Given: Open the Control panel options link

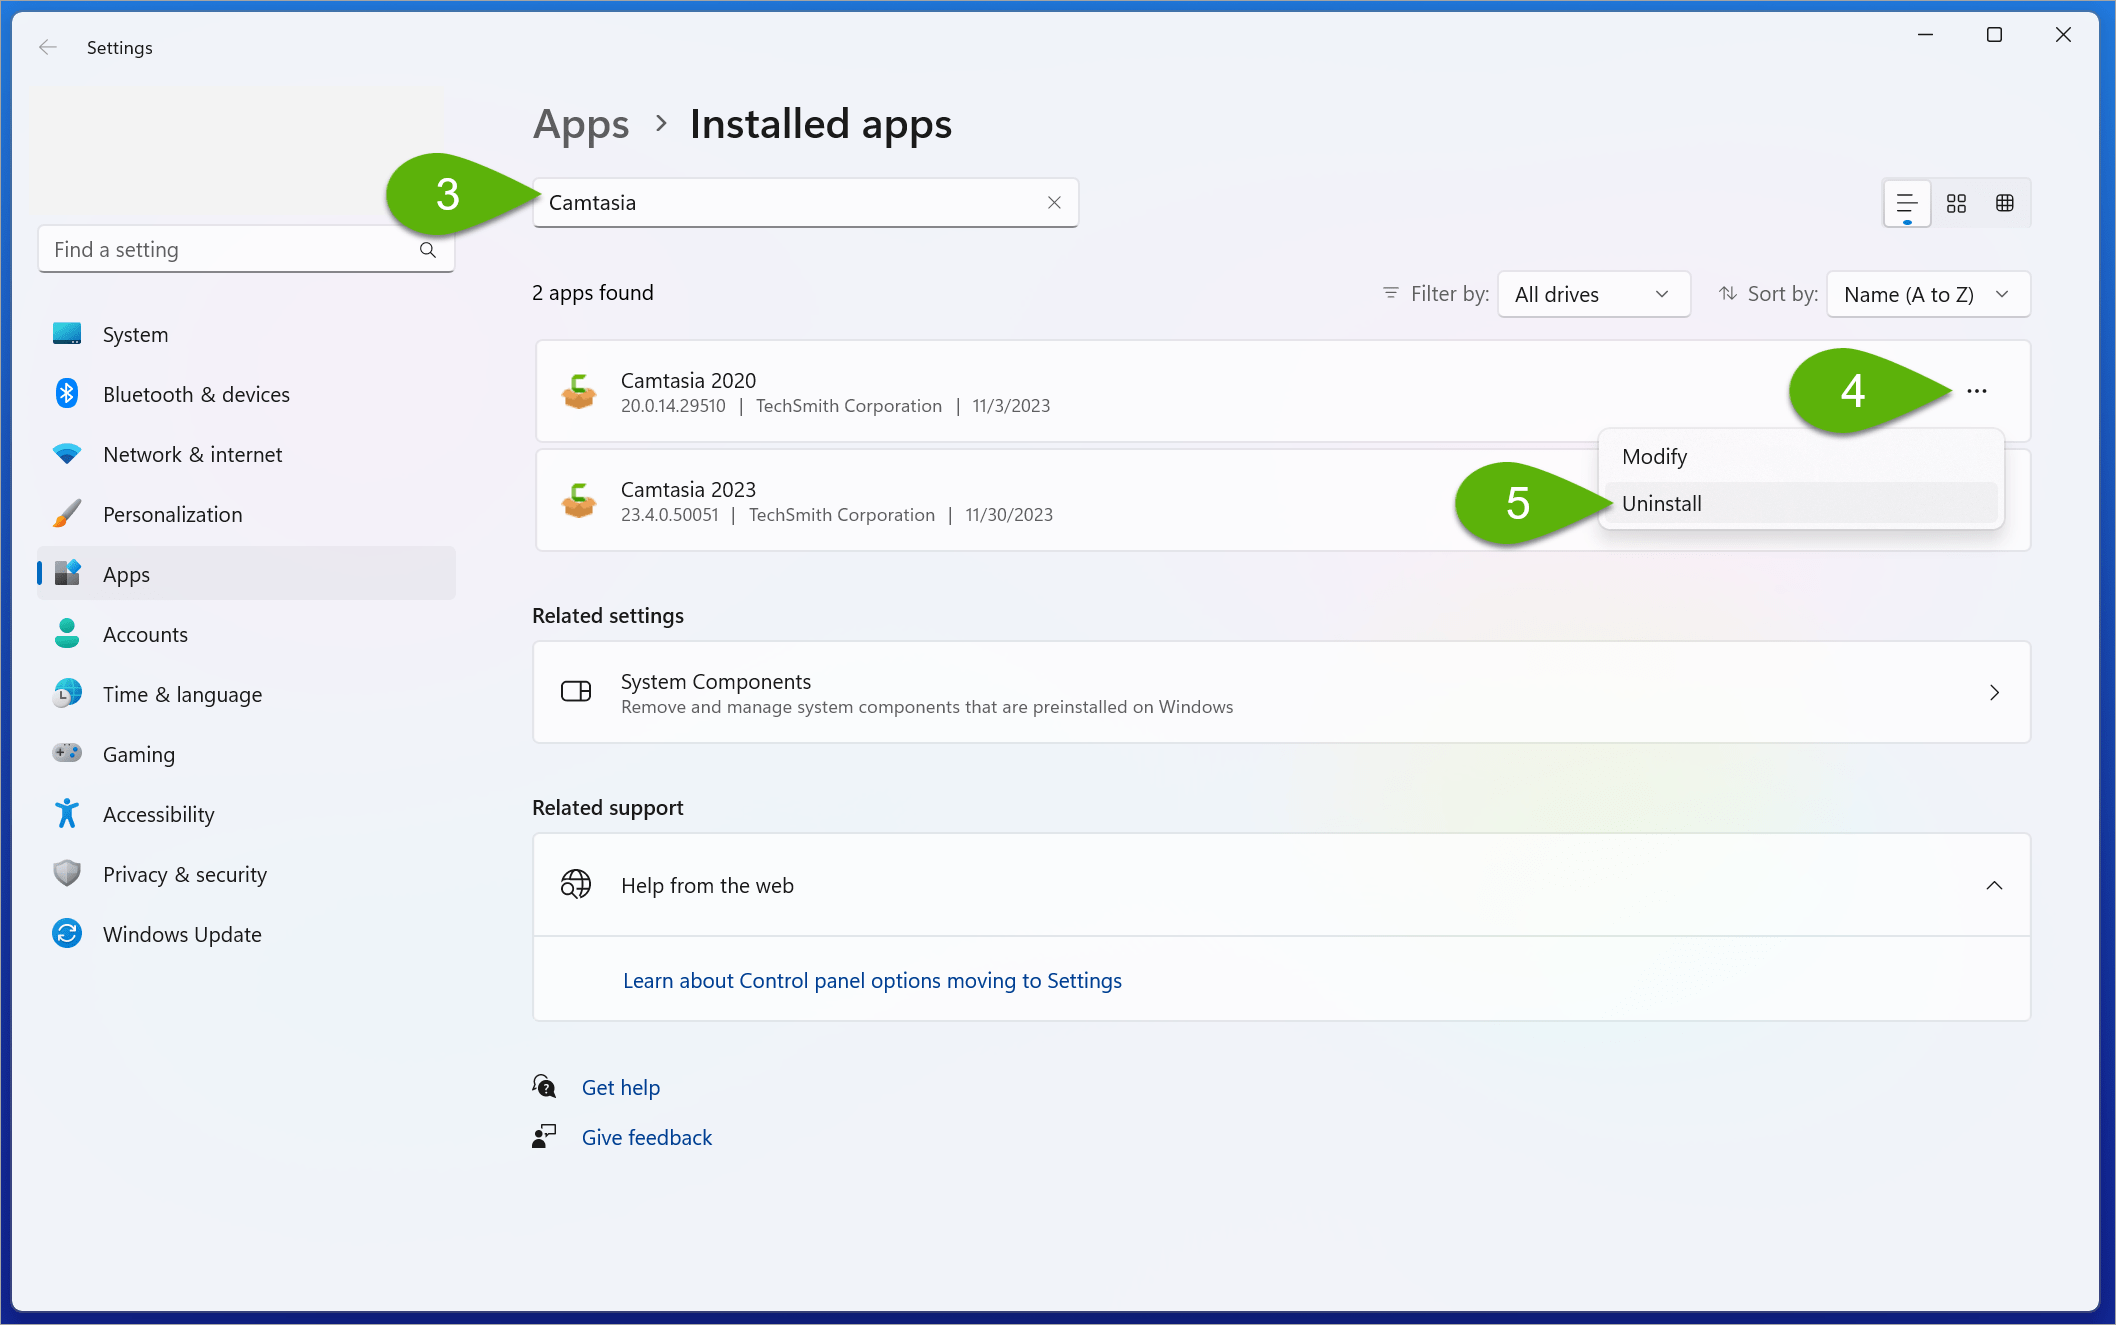Looking at the screenshot, I should pos(872,980).
